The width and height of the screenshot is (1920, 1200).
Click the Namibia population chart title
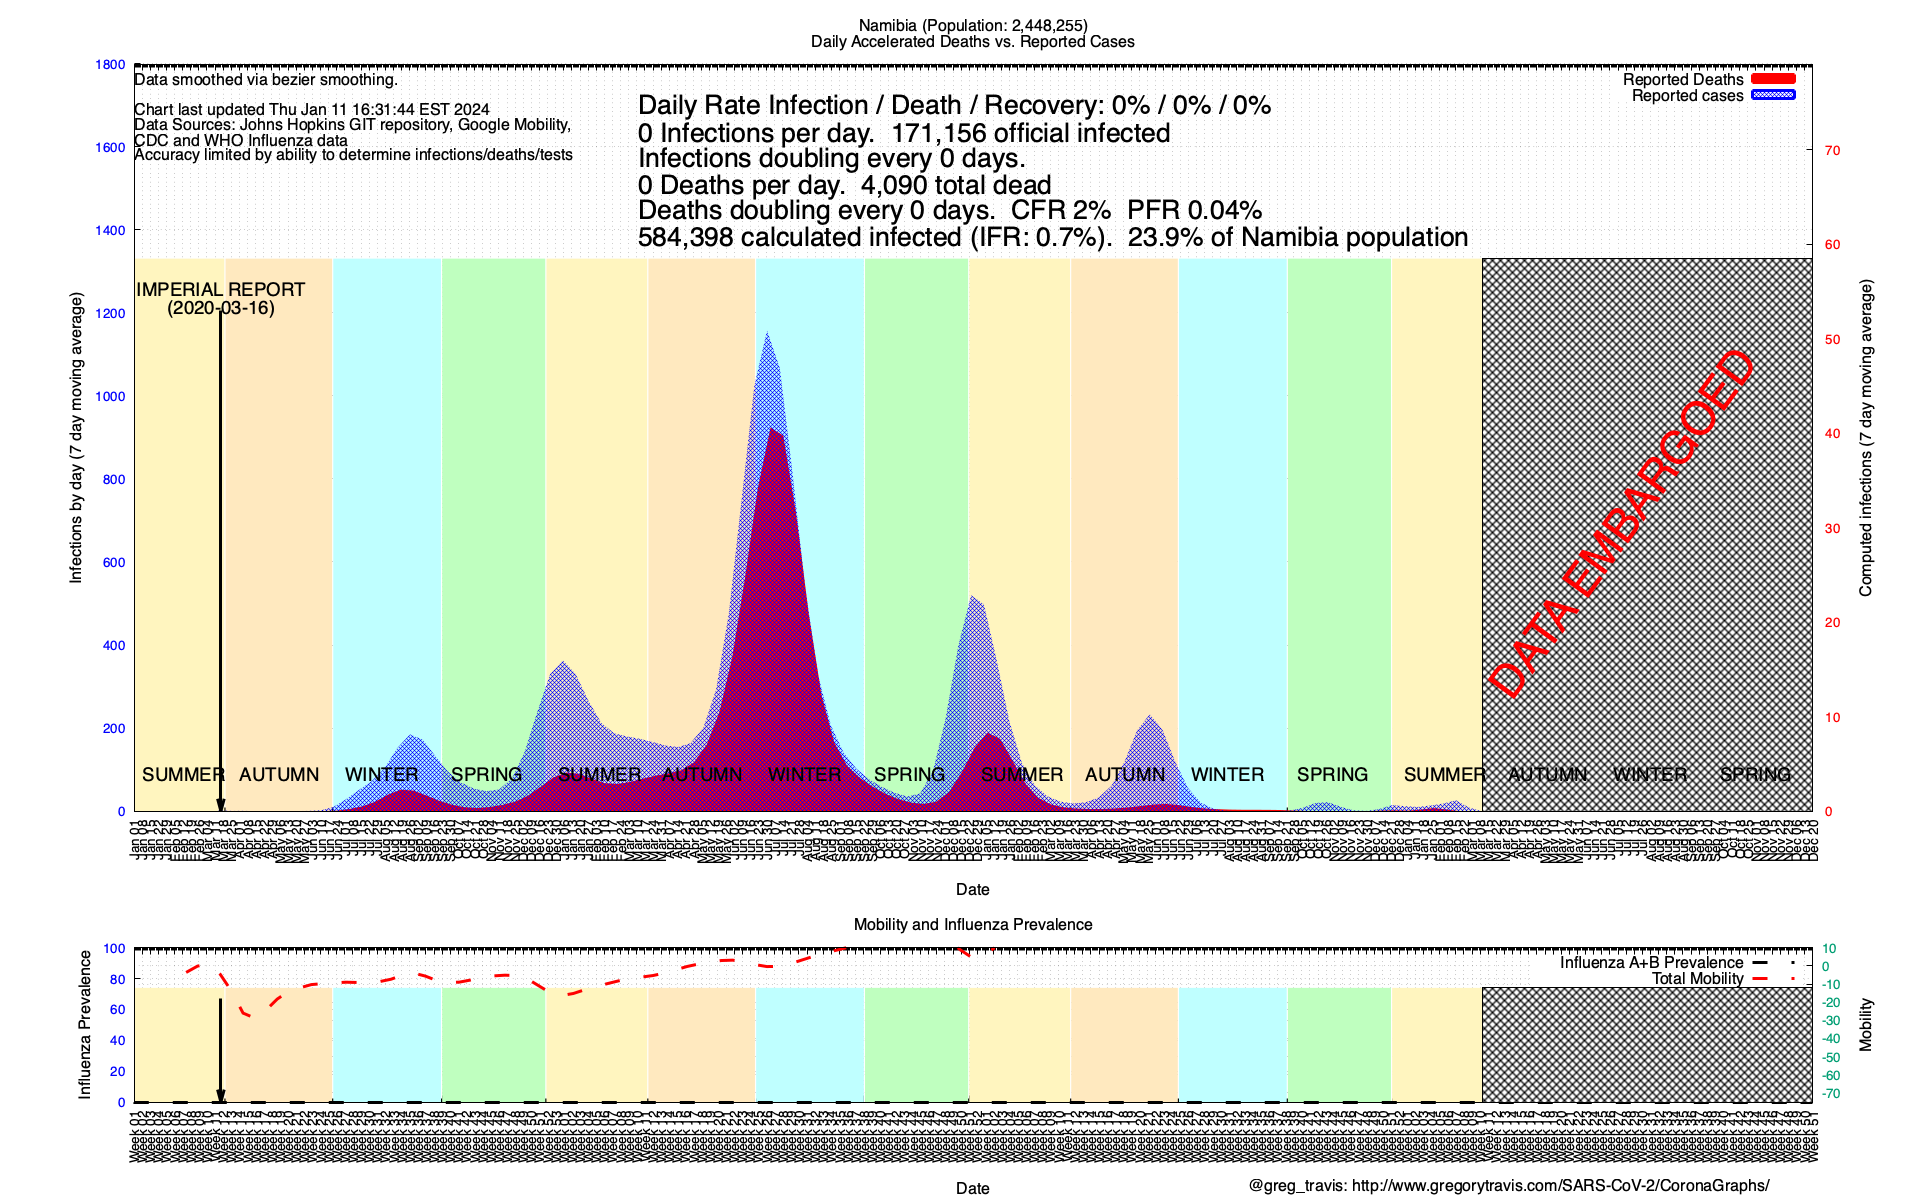tap(972, 25)
